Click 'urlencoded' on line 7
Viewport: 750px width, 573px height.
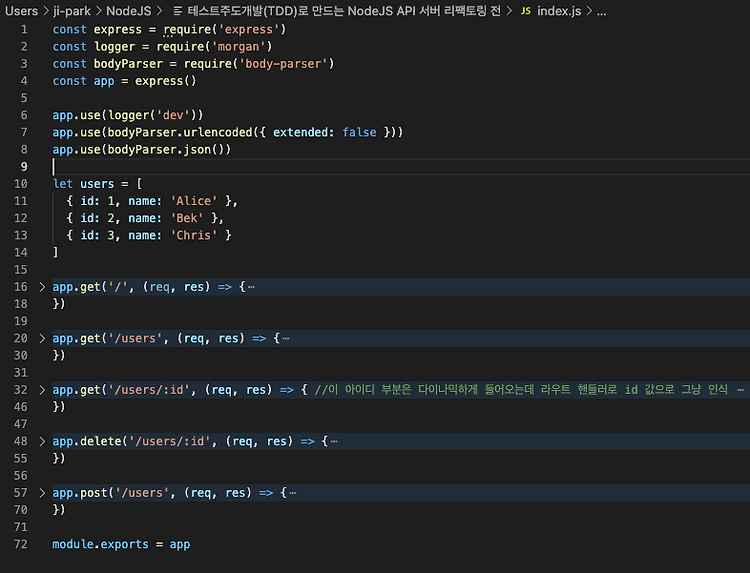pos(218,132)
